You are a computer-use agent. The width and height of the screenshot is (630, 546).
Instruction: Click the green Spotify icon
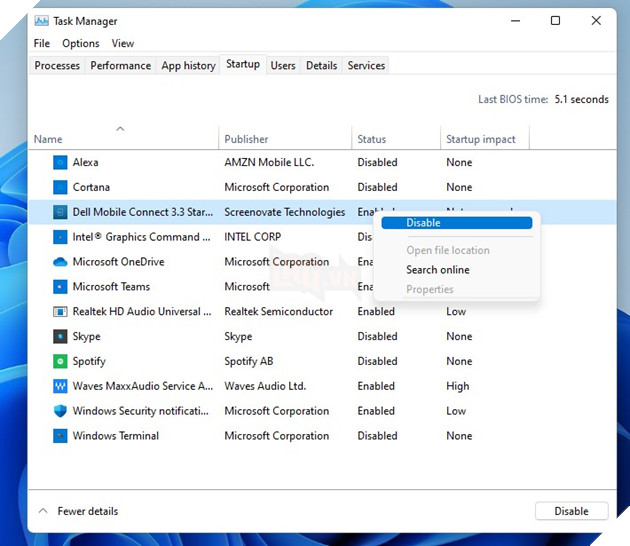click(60, 362)
